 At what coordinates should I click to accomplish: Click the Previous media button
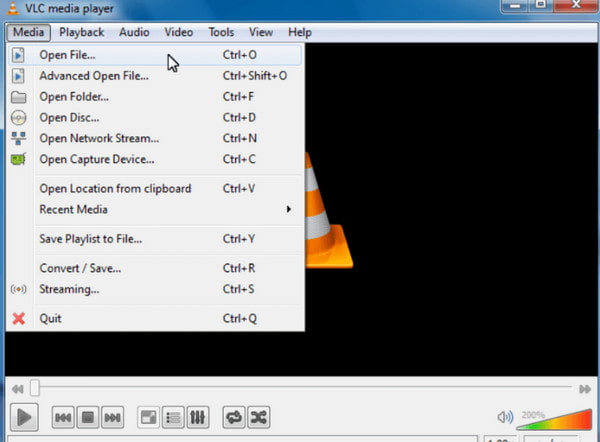point(63,417)
